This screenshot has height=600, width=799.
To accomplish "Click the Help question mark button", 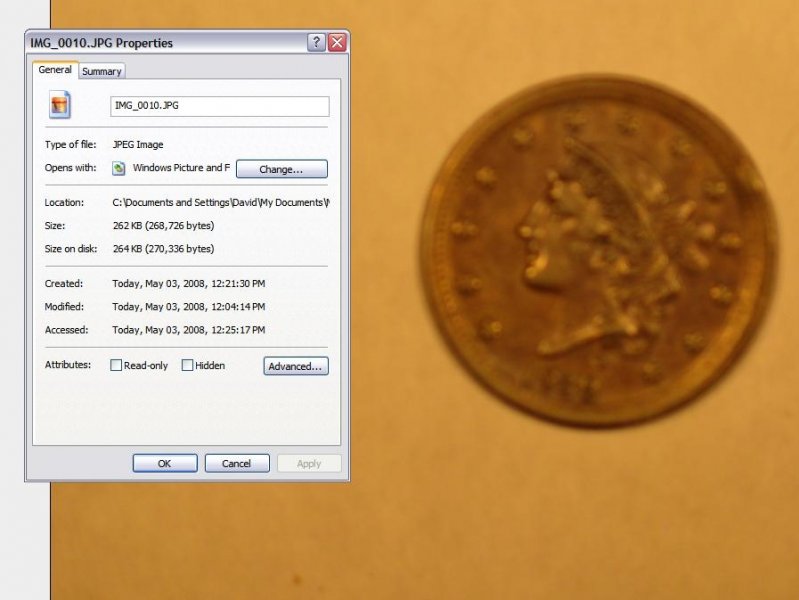I will click(316, 42).
